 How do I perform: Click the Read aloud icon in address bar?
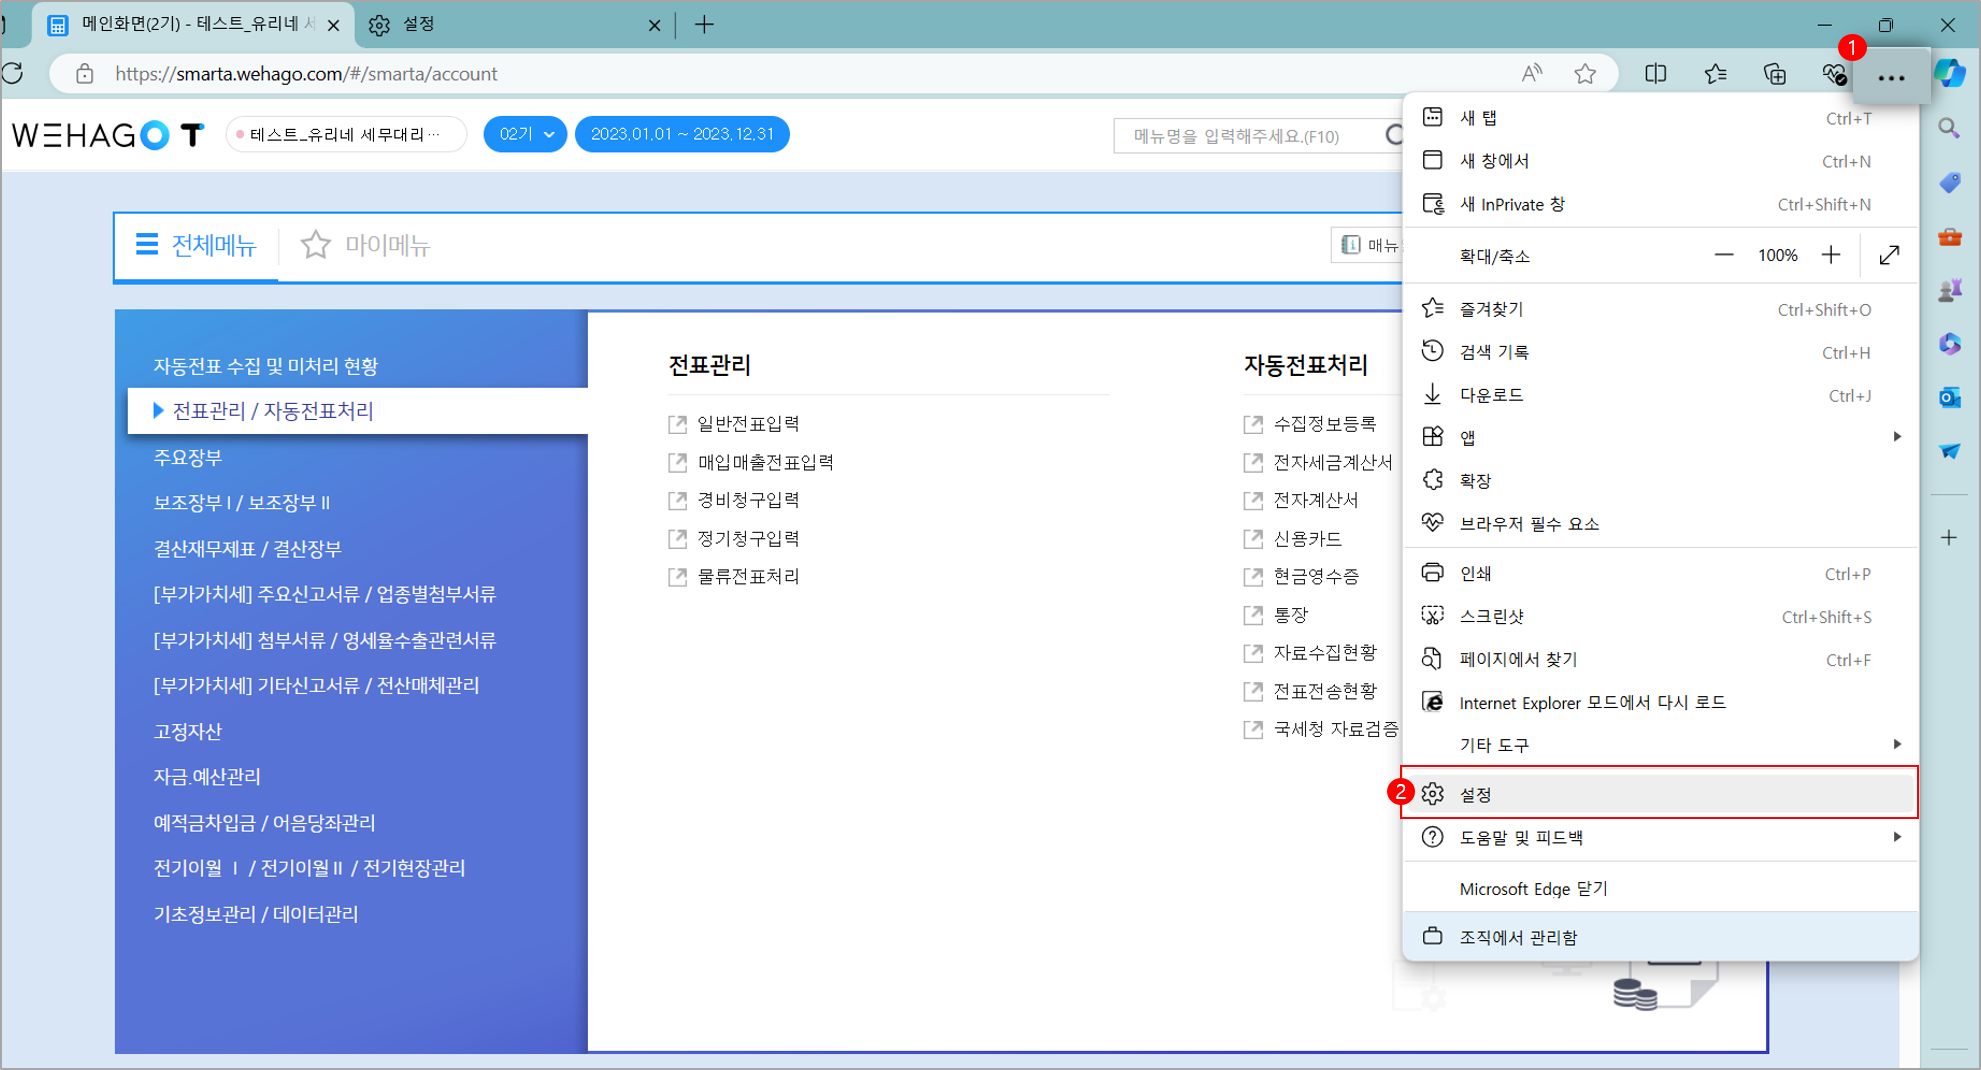pos(1531,74)
